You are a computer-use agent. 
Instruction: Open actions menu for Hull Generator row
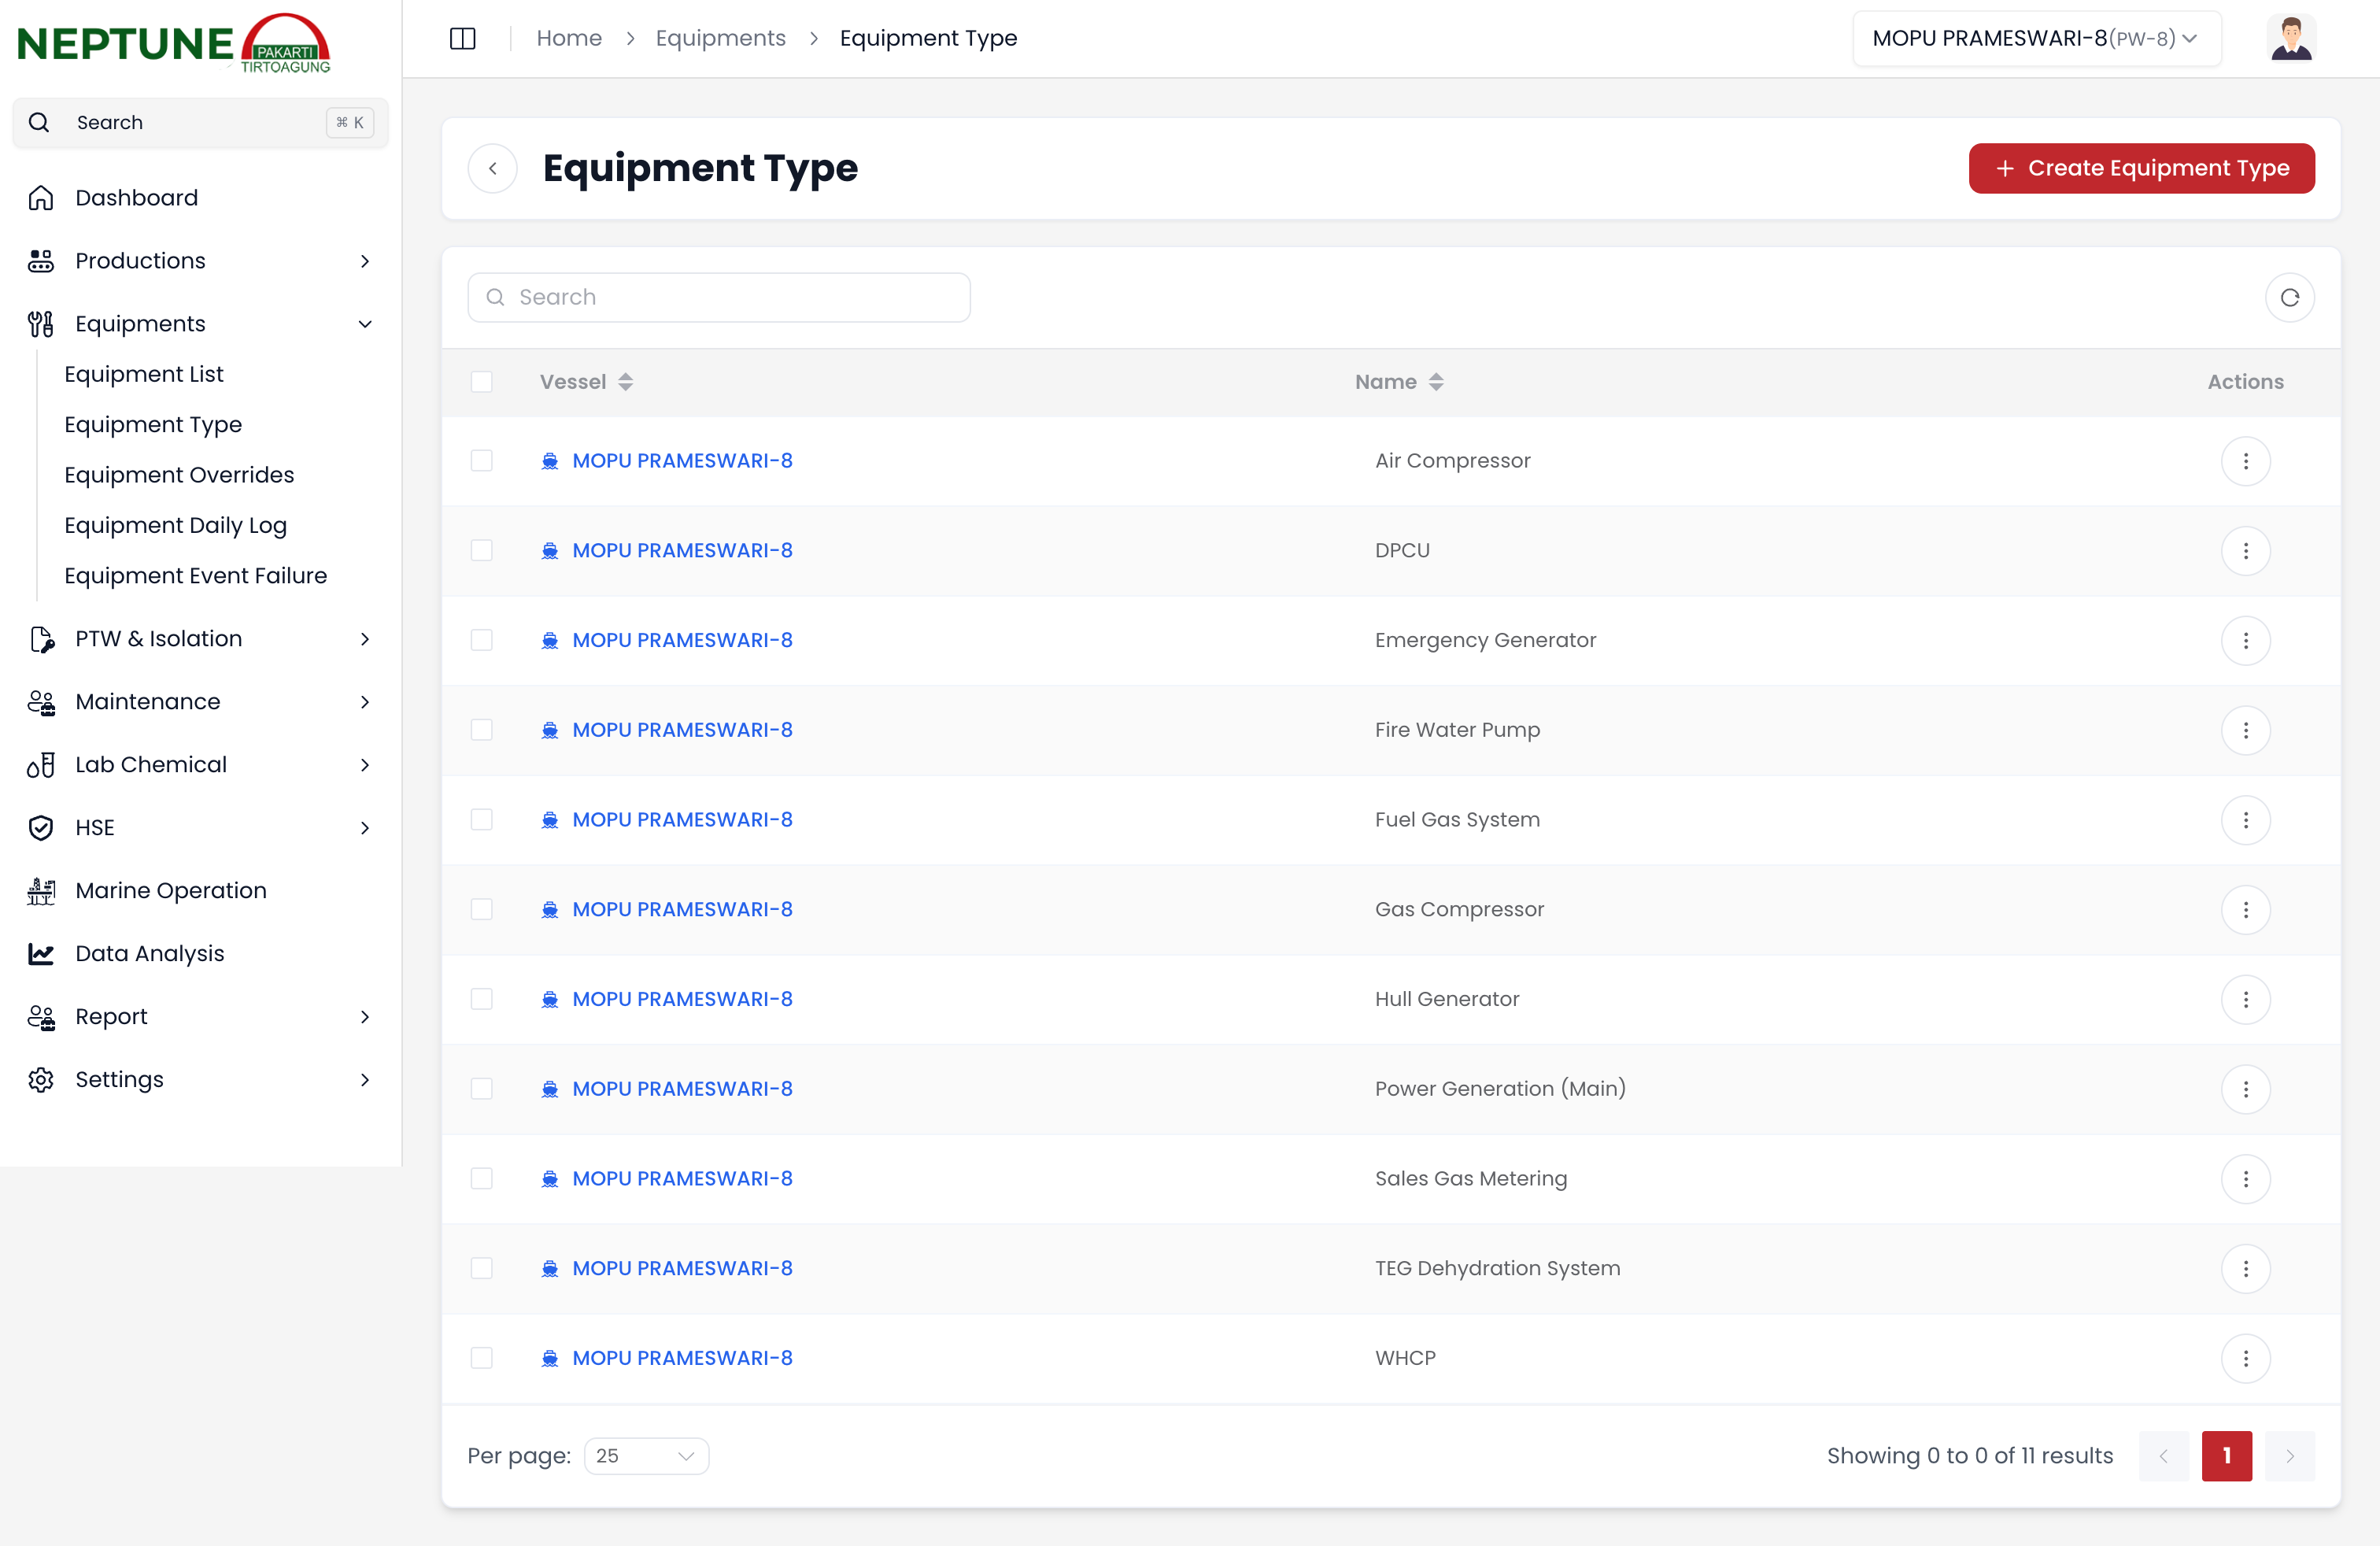2245,999
